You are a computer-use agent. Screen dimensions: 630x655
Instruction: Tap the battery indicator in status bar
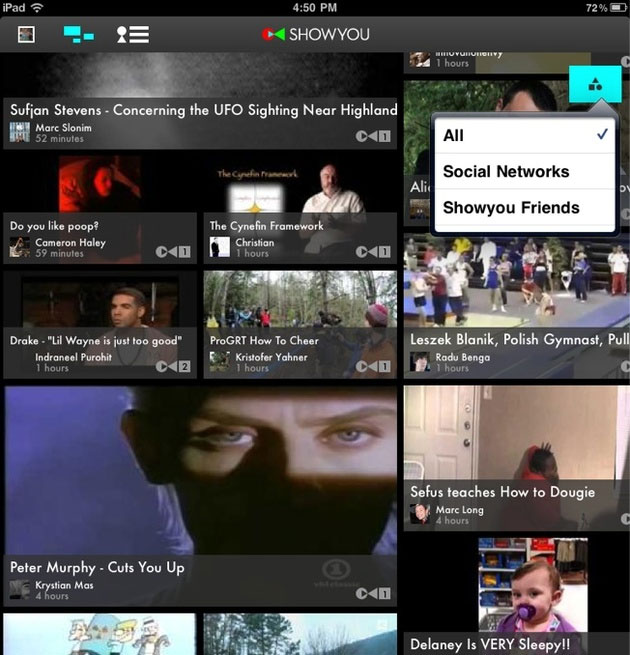618,8
